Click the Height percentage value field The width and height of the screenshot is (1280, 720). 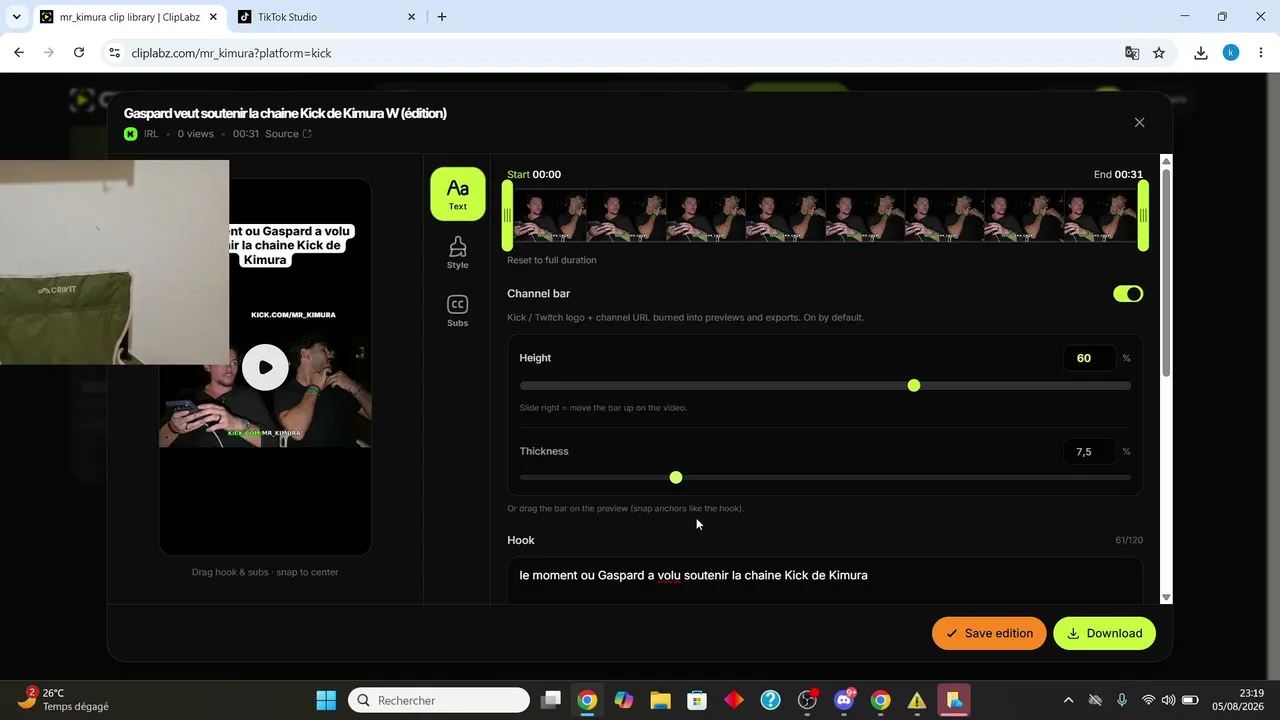click(x=1089, y=358)
